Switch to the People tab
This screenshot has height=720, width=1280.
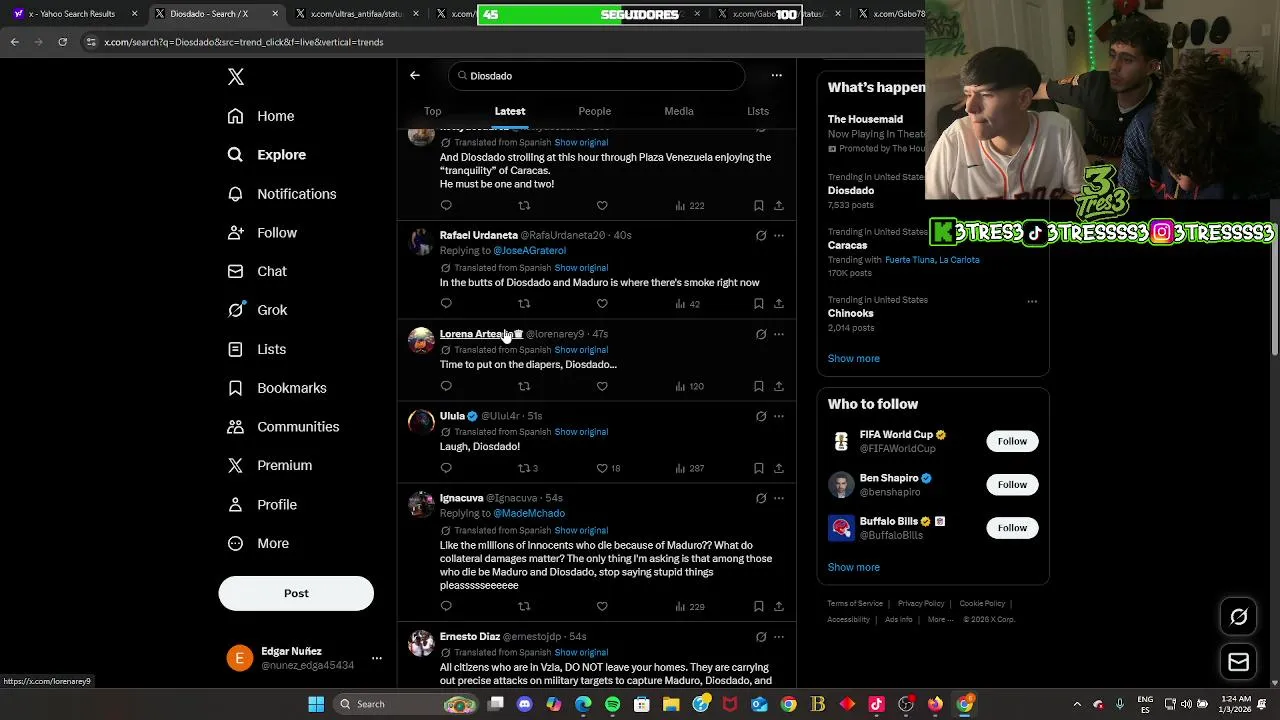pos(594,111)
